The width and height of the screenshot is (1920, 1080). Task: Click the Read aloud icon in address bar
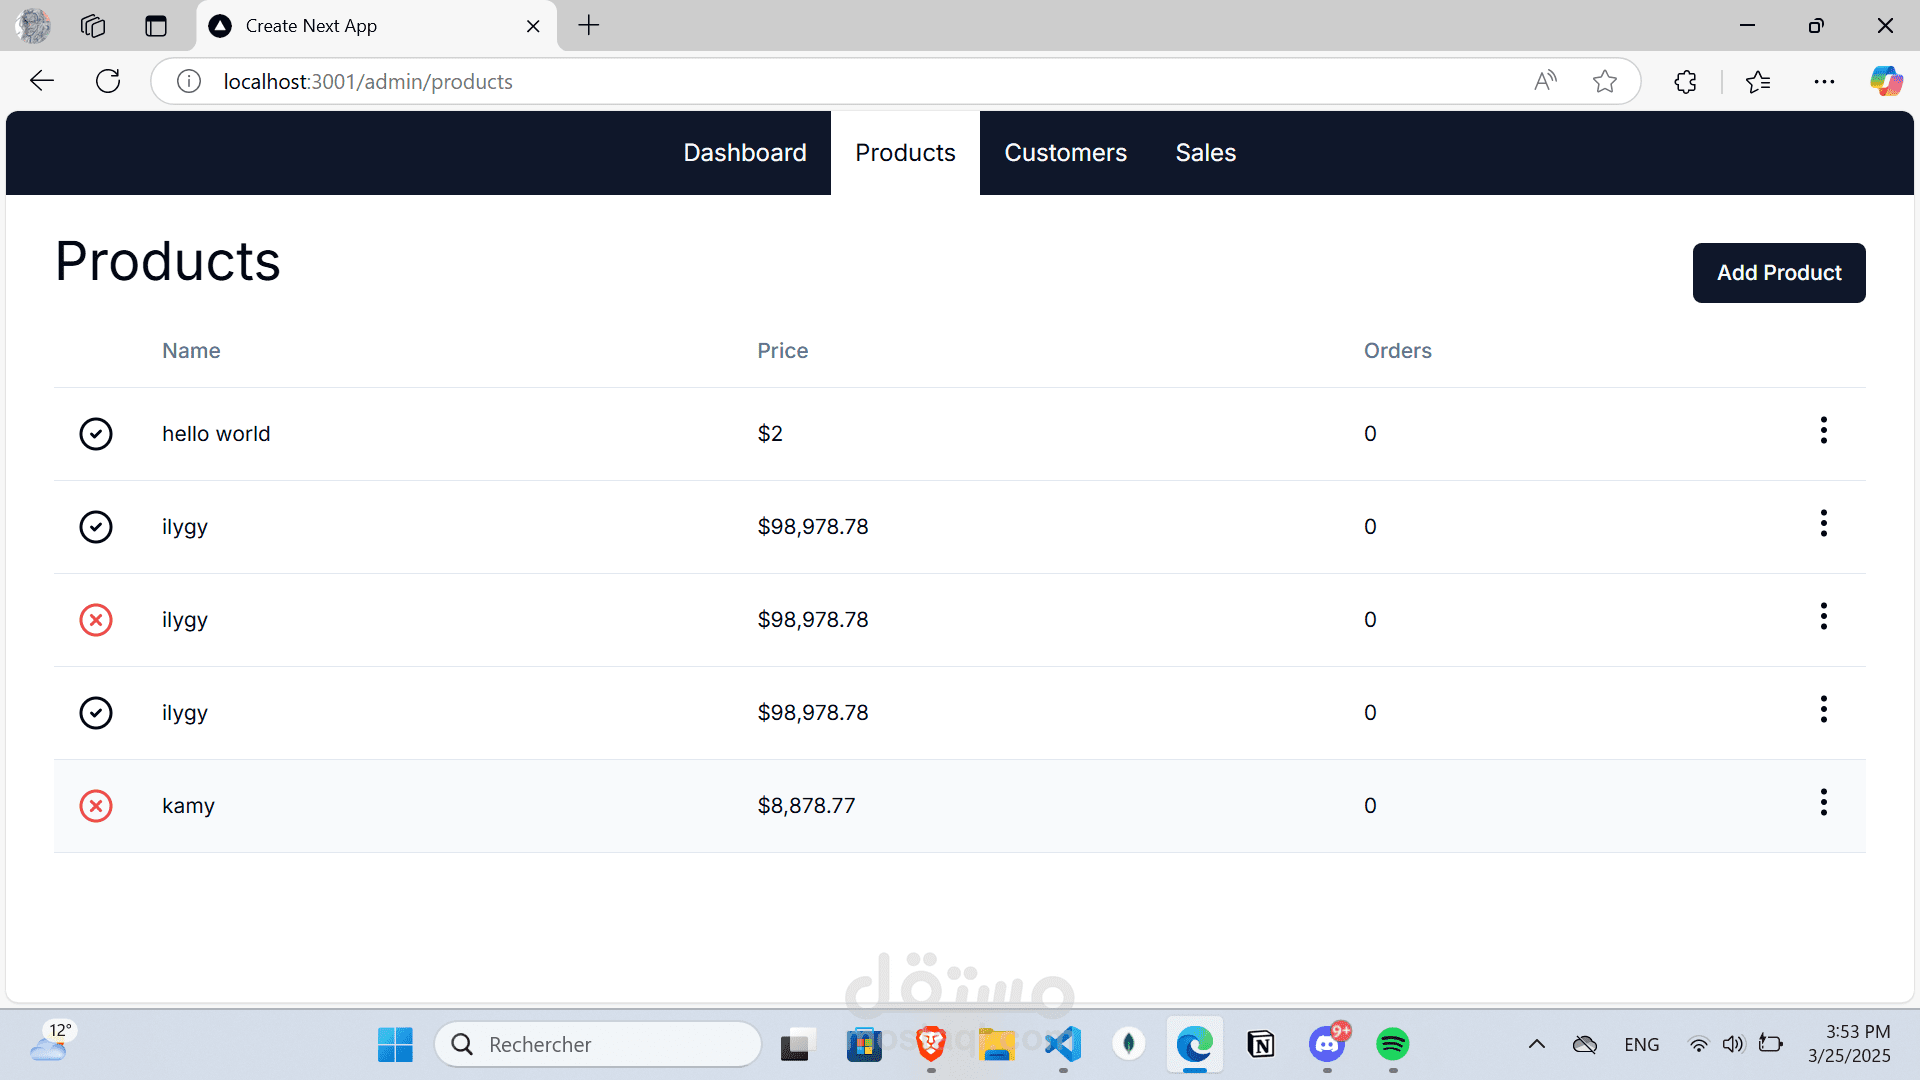1545,81
